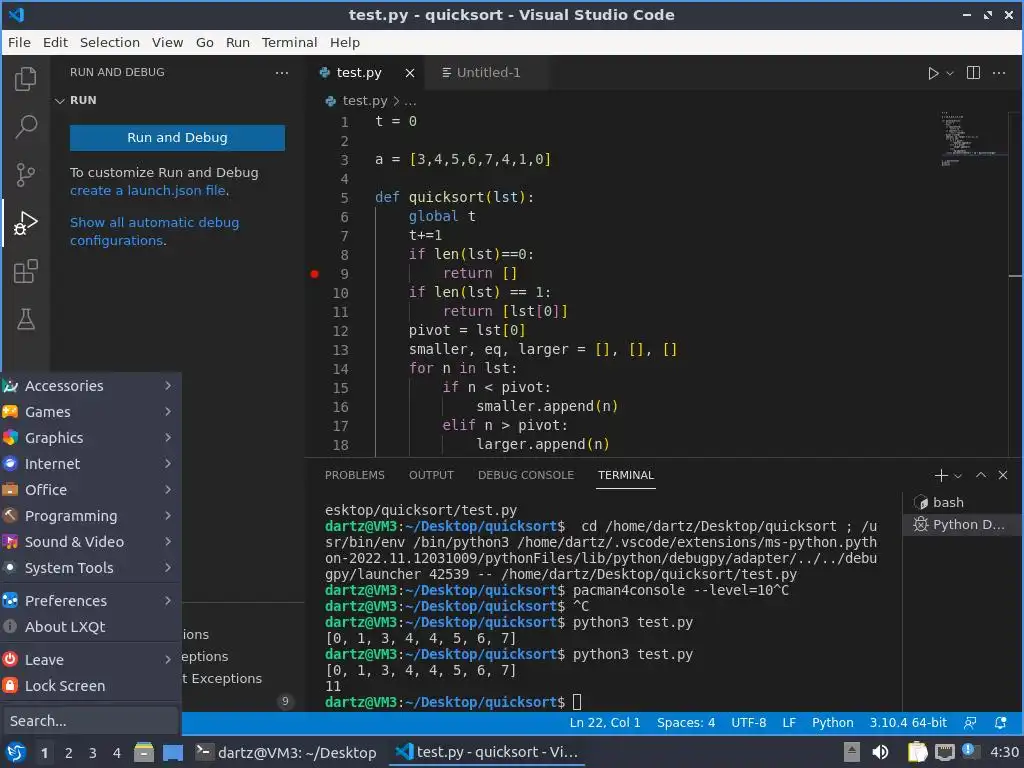This screenshot has height=768, width=1024.
Task: Change line ending via LF status item
Action: 789,723
